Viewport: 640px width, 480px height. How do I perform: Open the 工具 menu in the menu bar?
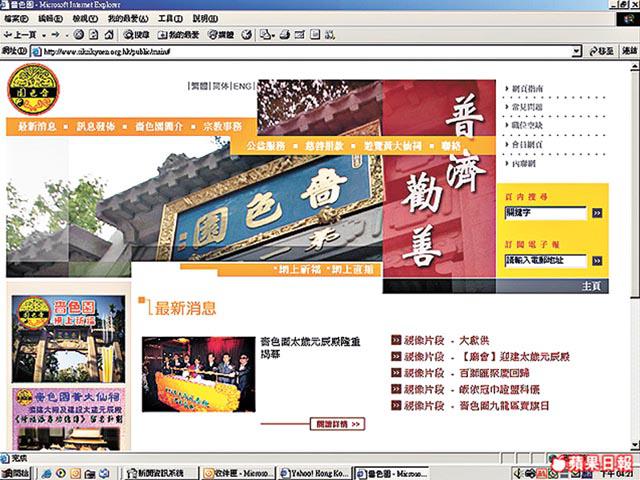point(170,18)
